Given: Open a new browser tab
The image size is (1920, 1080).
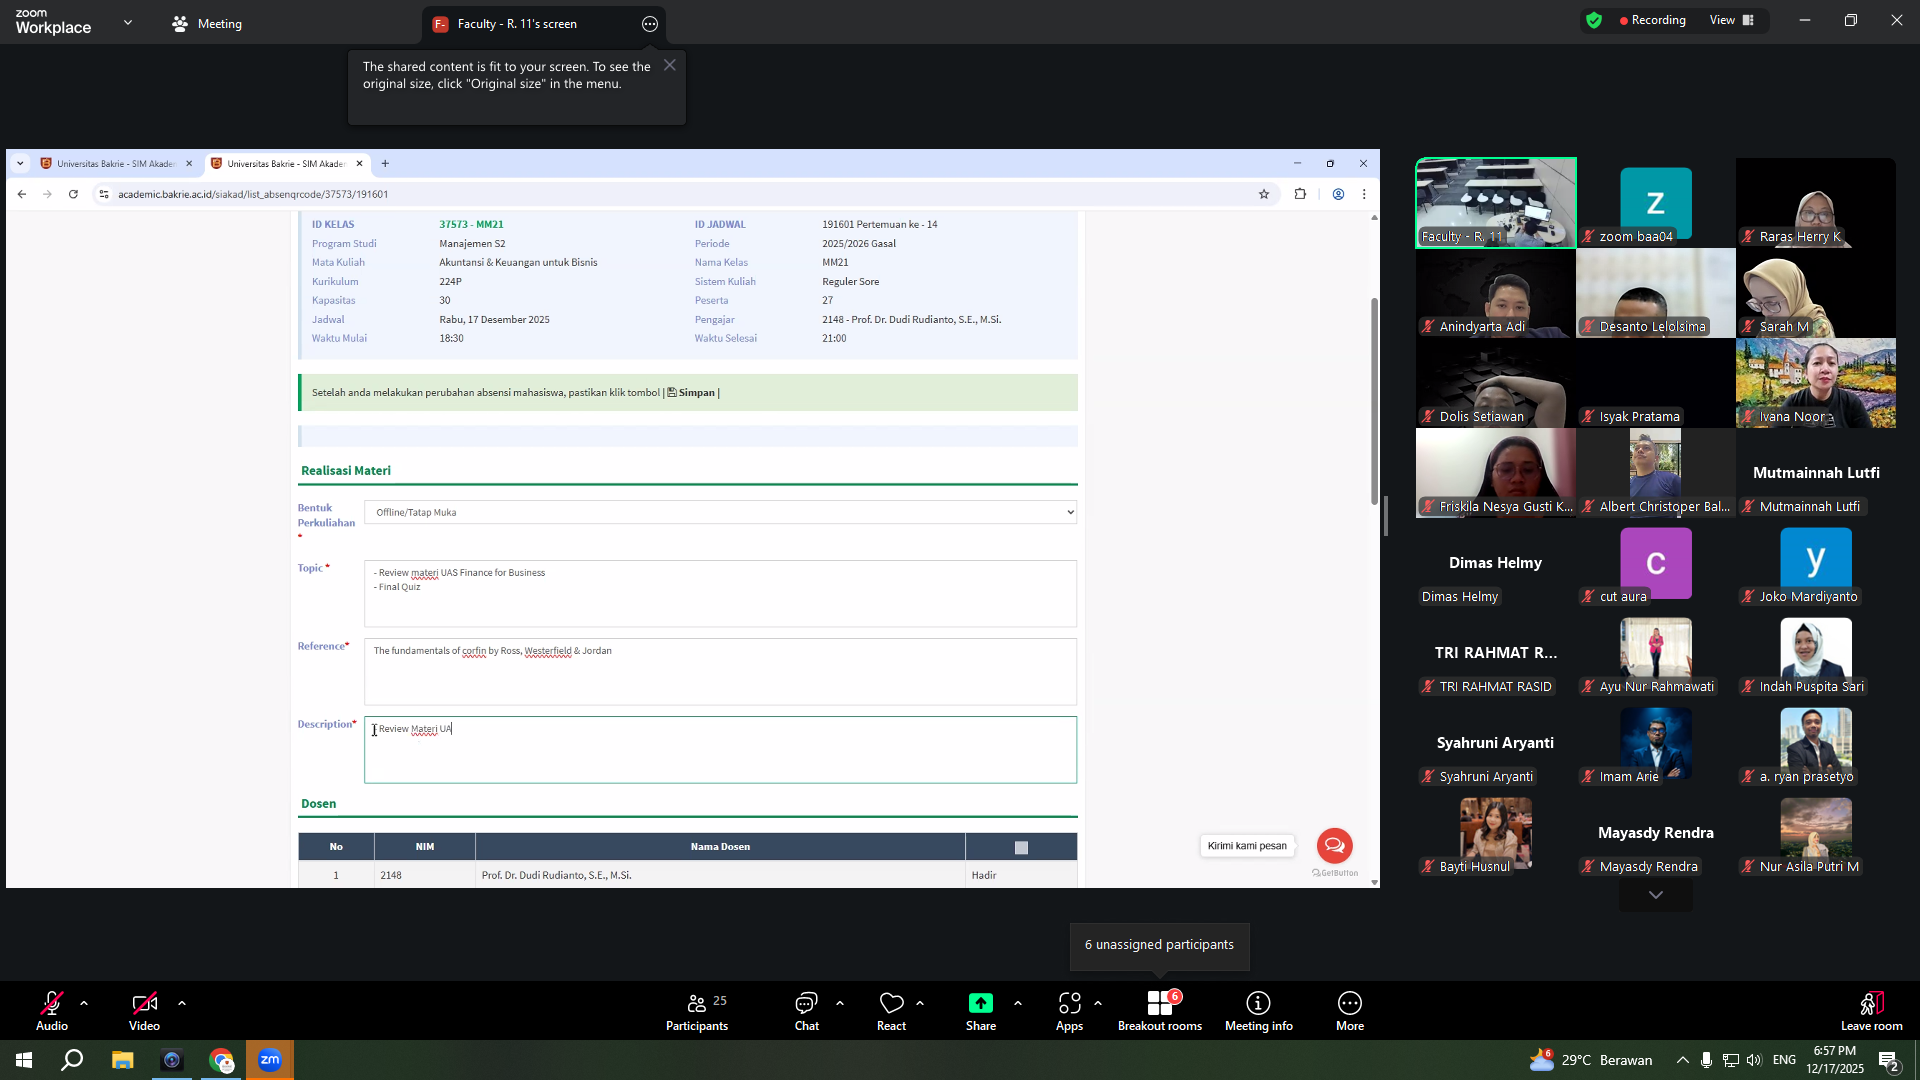Looking at the screenshot, I should click(385, 164).
